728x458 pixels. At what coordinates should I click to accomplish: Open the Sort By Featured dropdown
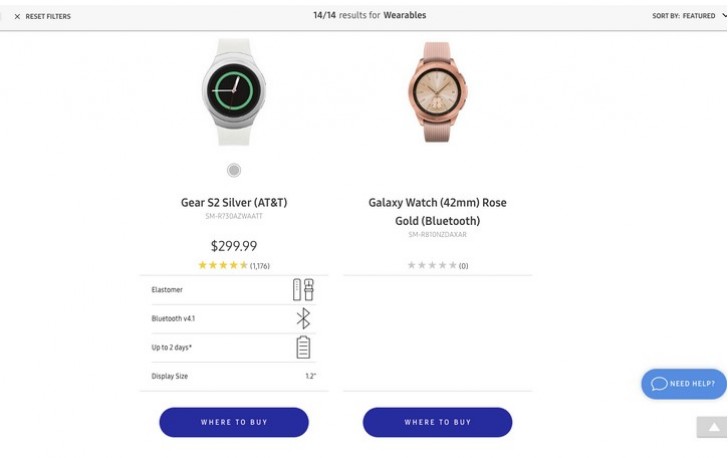pyautogui.click(x=687, y=17)
